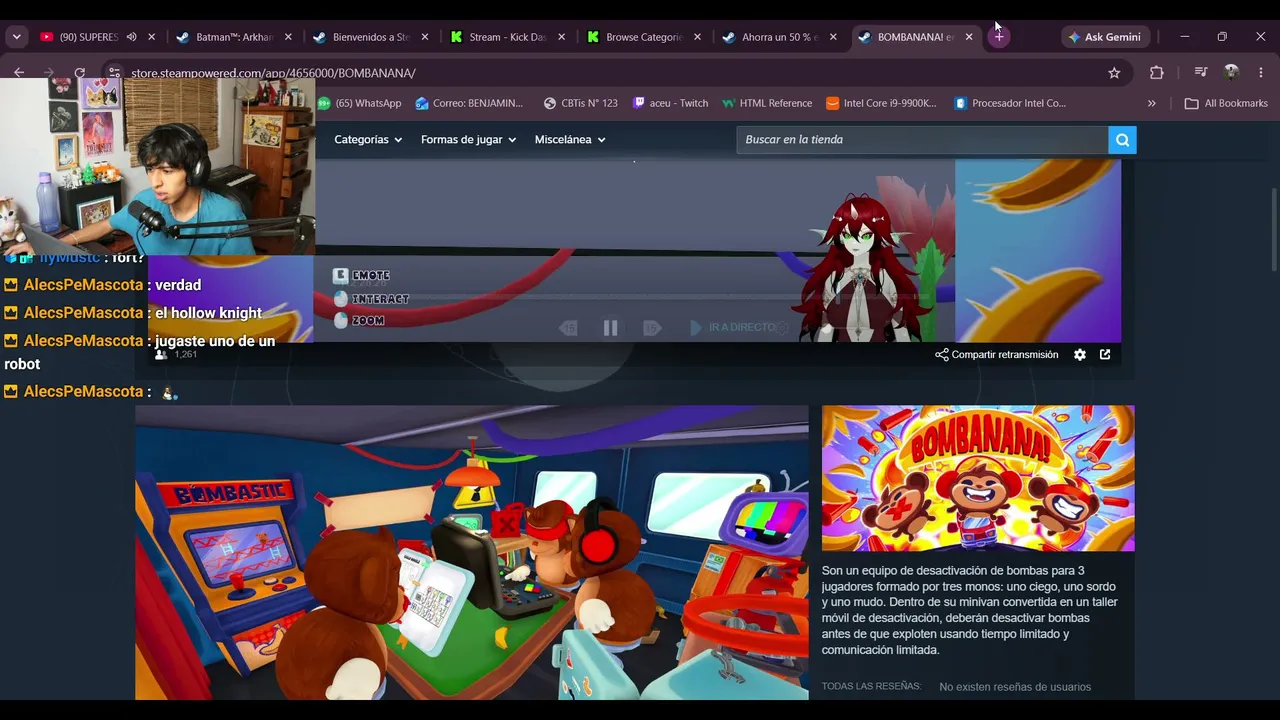Screen dimensions: 1280x720
Task: Go back with the browser back arrow
Action: pos(19,73)
